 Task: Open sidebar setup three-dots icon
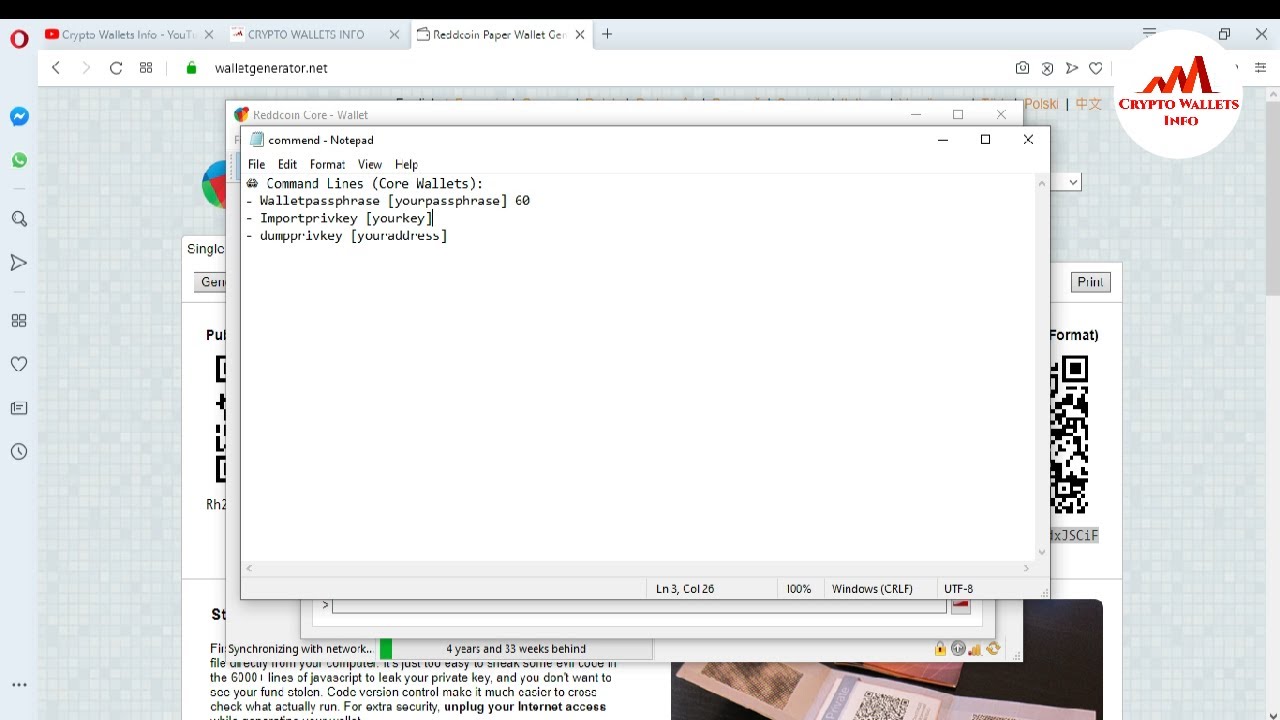click(x=19, y=686)
